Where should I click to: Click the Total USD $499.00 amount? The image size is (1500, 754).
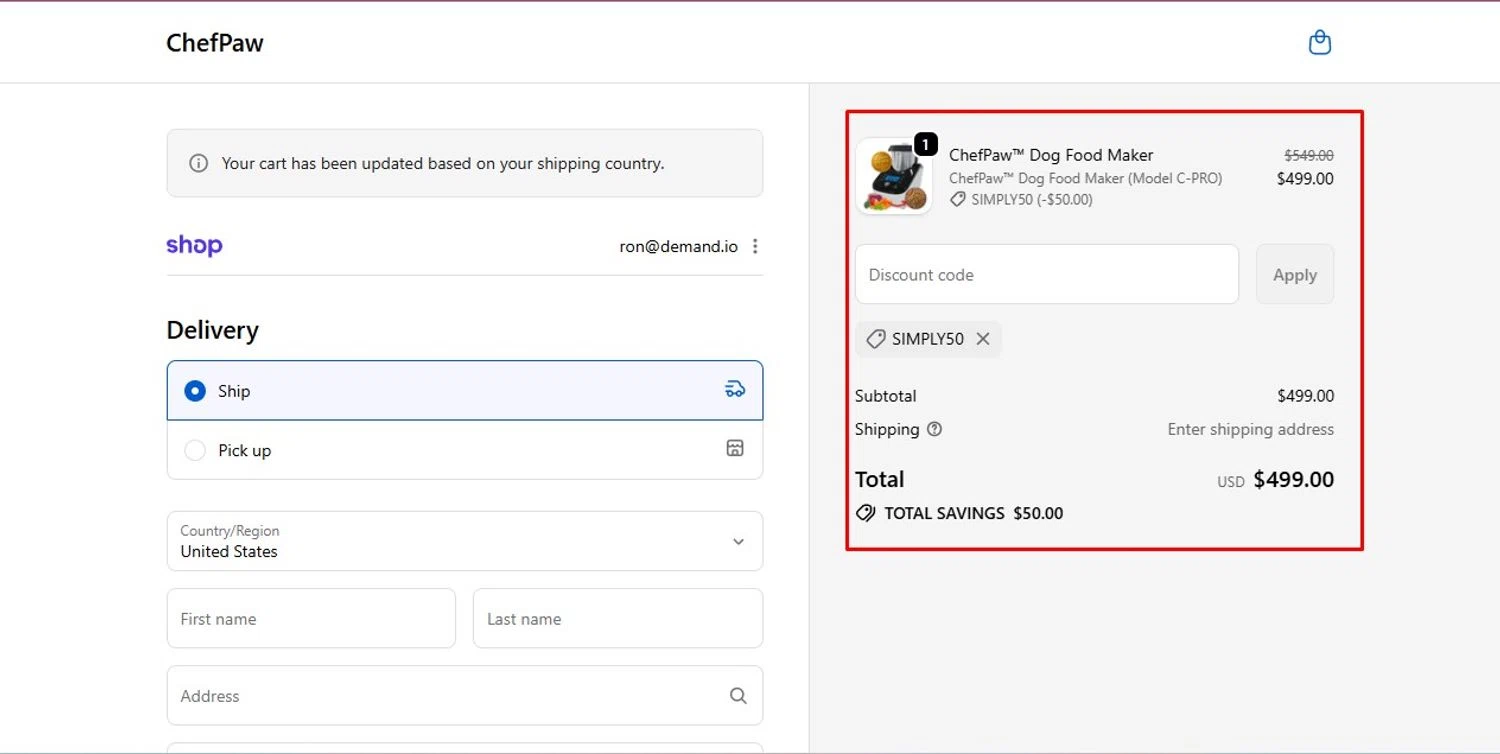coord(1275,480)
